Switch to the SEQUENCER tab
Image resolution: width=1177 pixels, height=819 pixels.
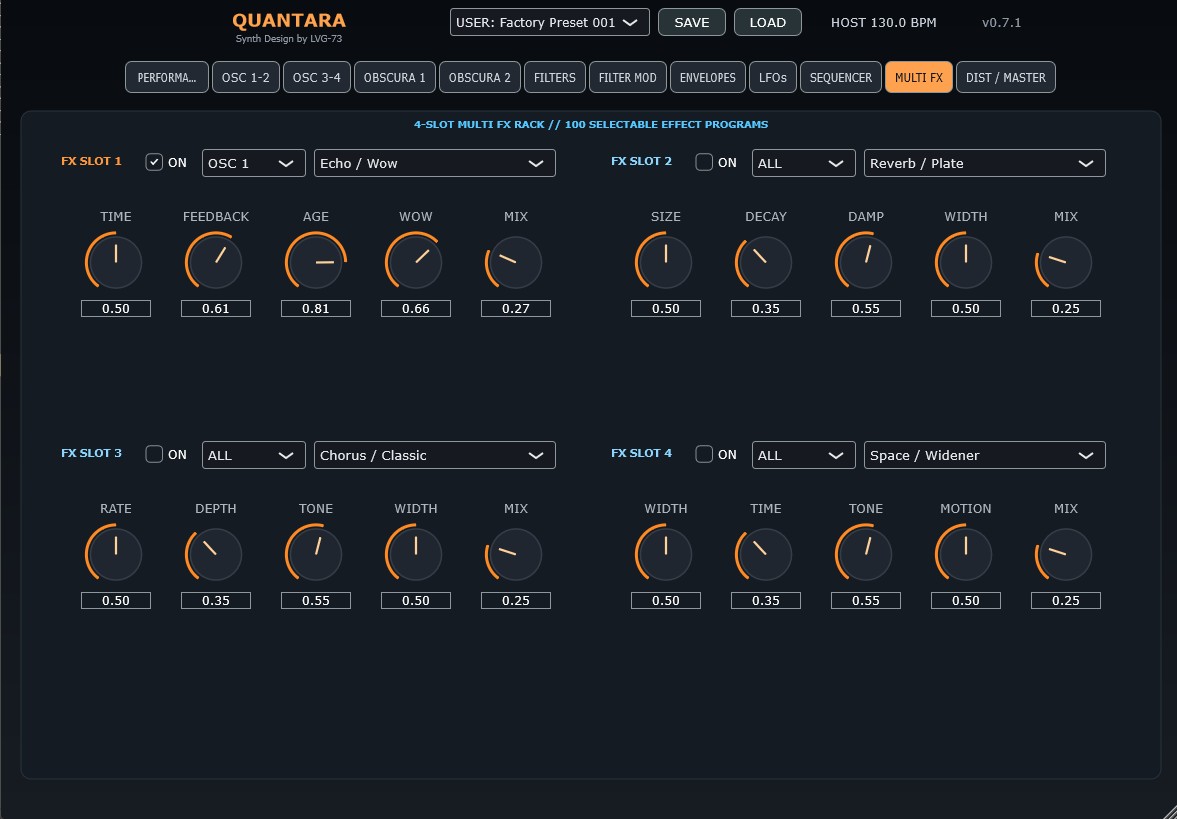point(841,77)
